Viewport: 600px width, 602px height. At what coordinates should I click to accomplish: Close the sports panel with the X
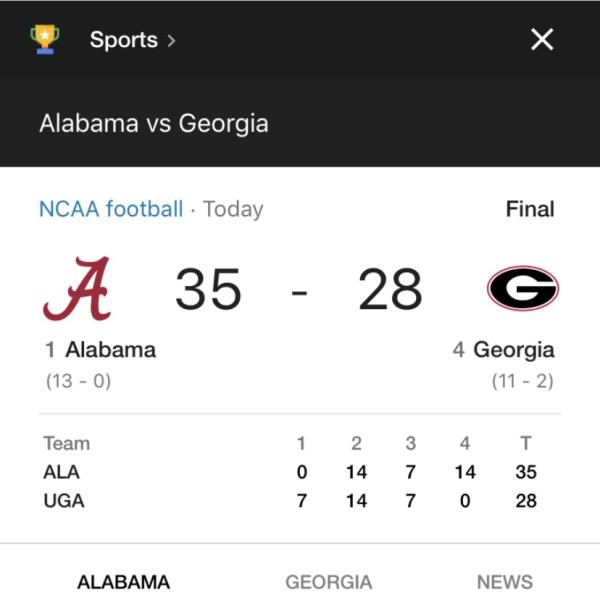point(542,39)
